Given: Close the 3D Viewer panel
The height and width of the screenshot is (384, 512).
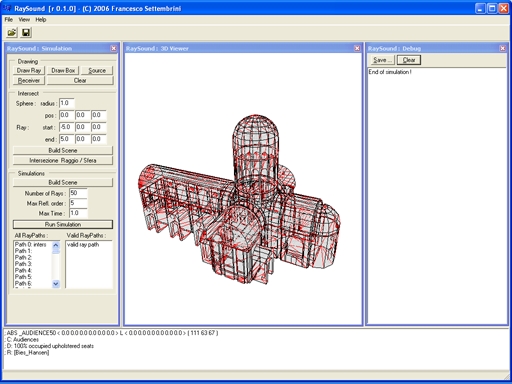Looking at the screenshot, I should [357, 48].
